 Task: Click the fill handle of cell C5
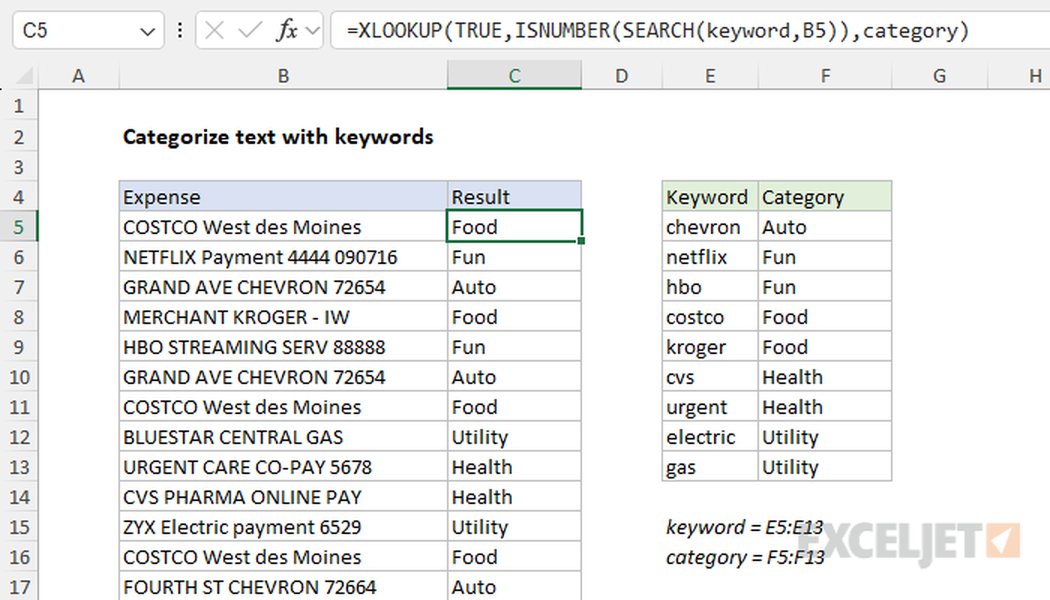(581, 241)
